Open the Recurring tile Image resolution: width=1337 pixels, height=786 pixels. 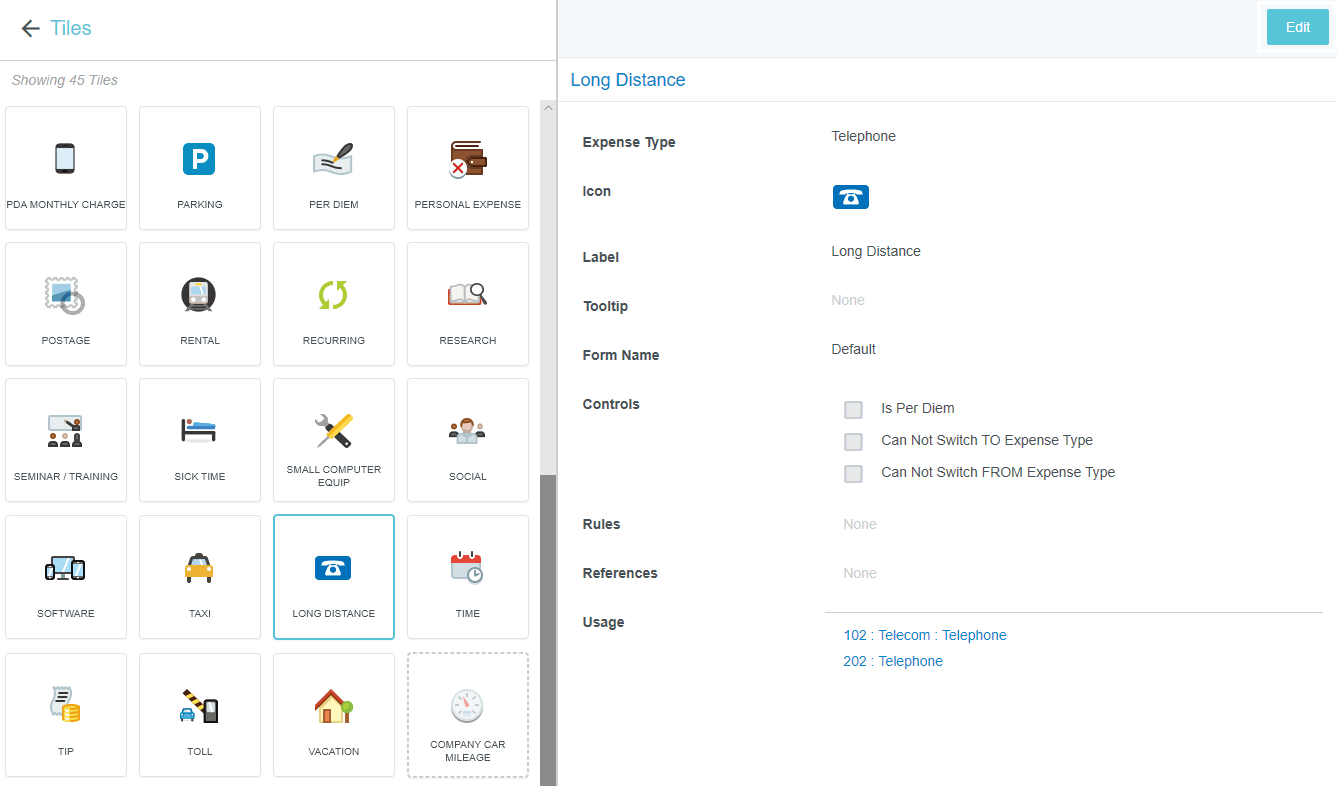(333, 303)
